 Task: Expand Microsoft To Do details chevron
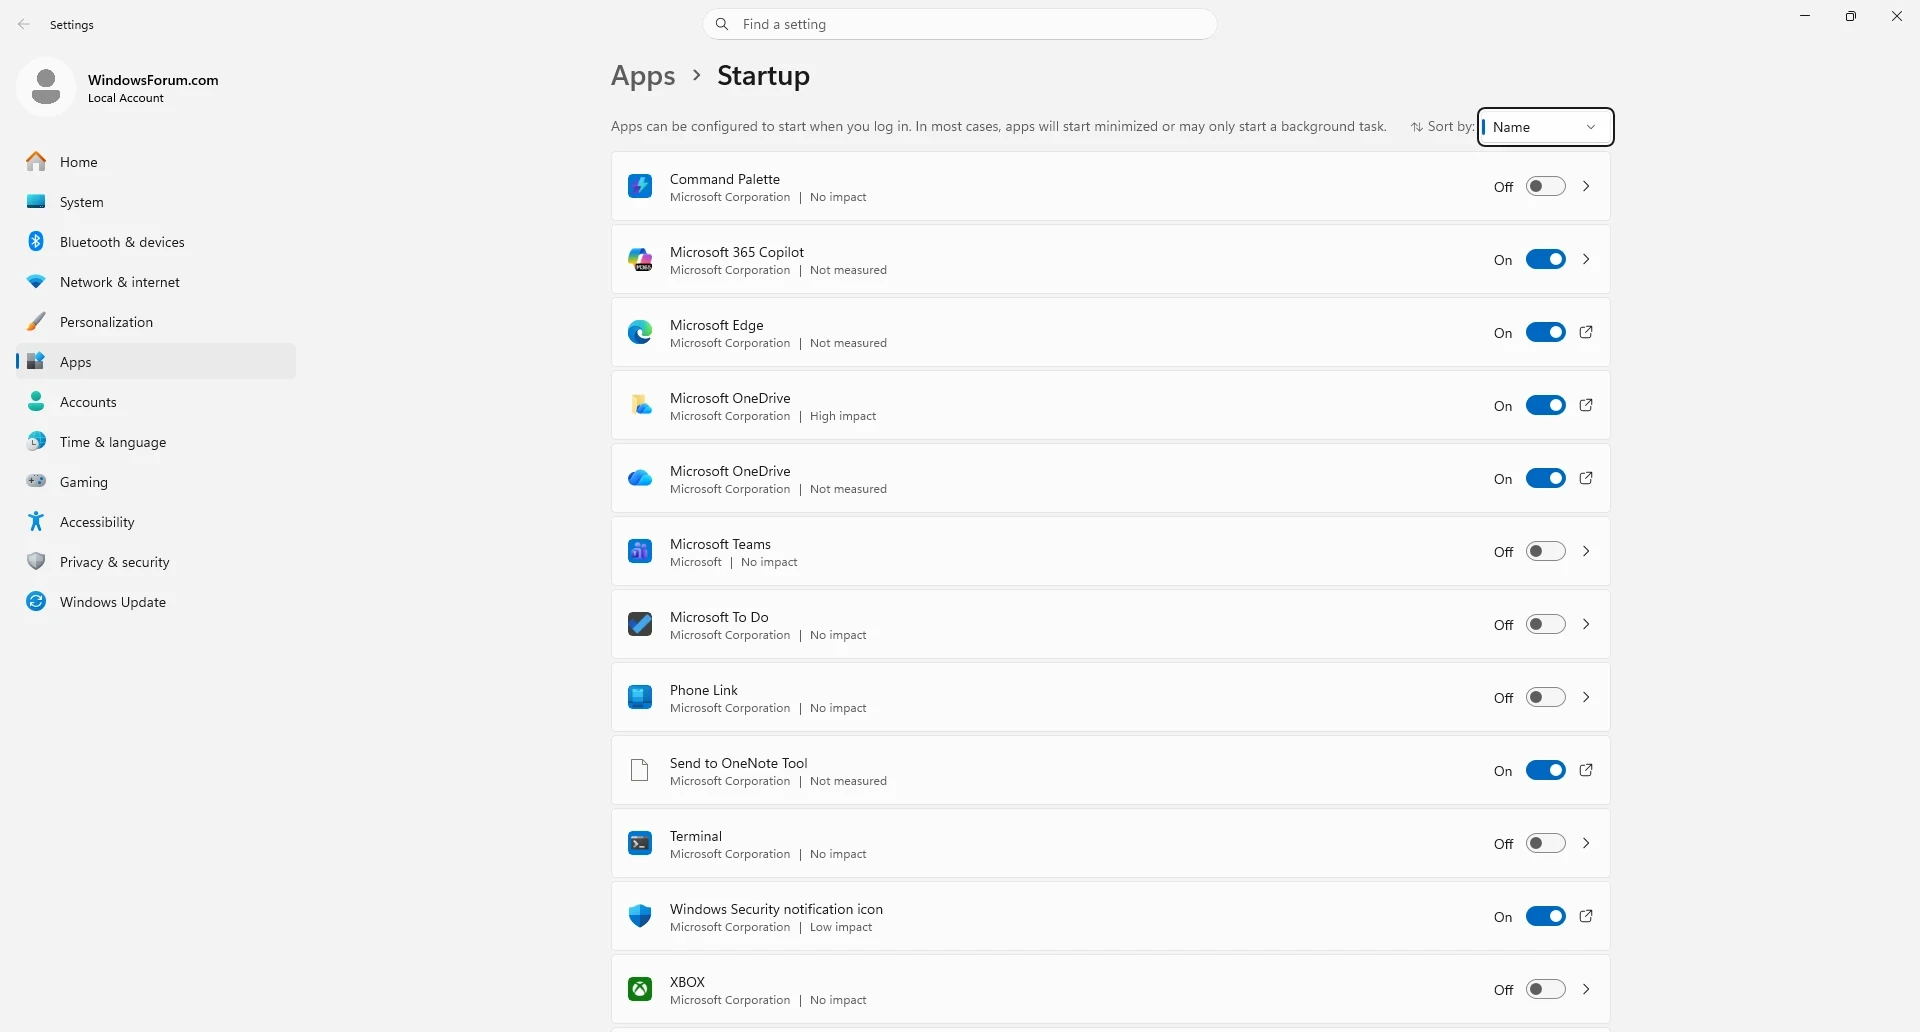pos(1586,625)
